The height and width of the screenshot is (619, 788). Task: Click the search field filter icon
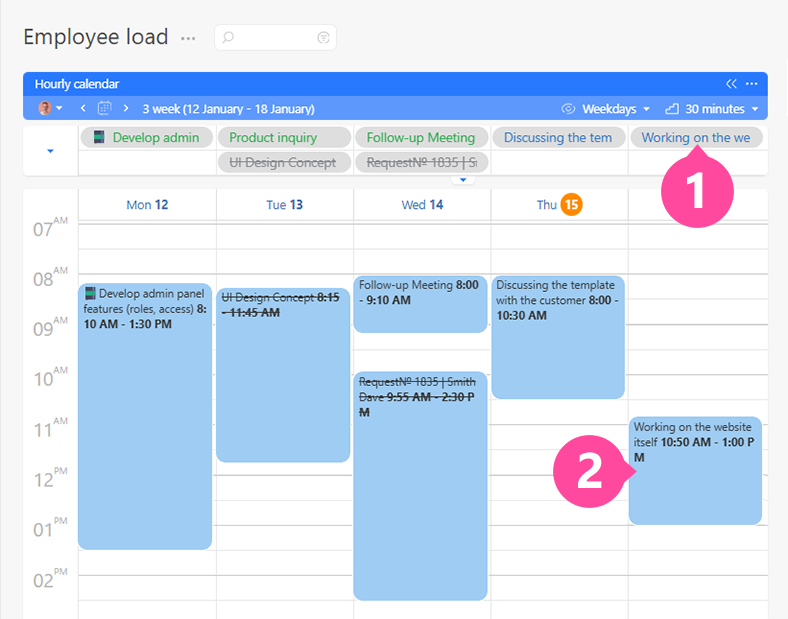[x=323, y=38]
